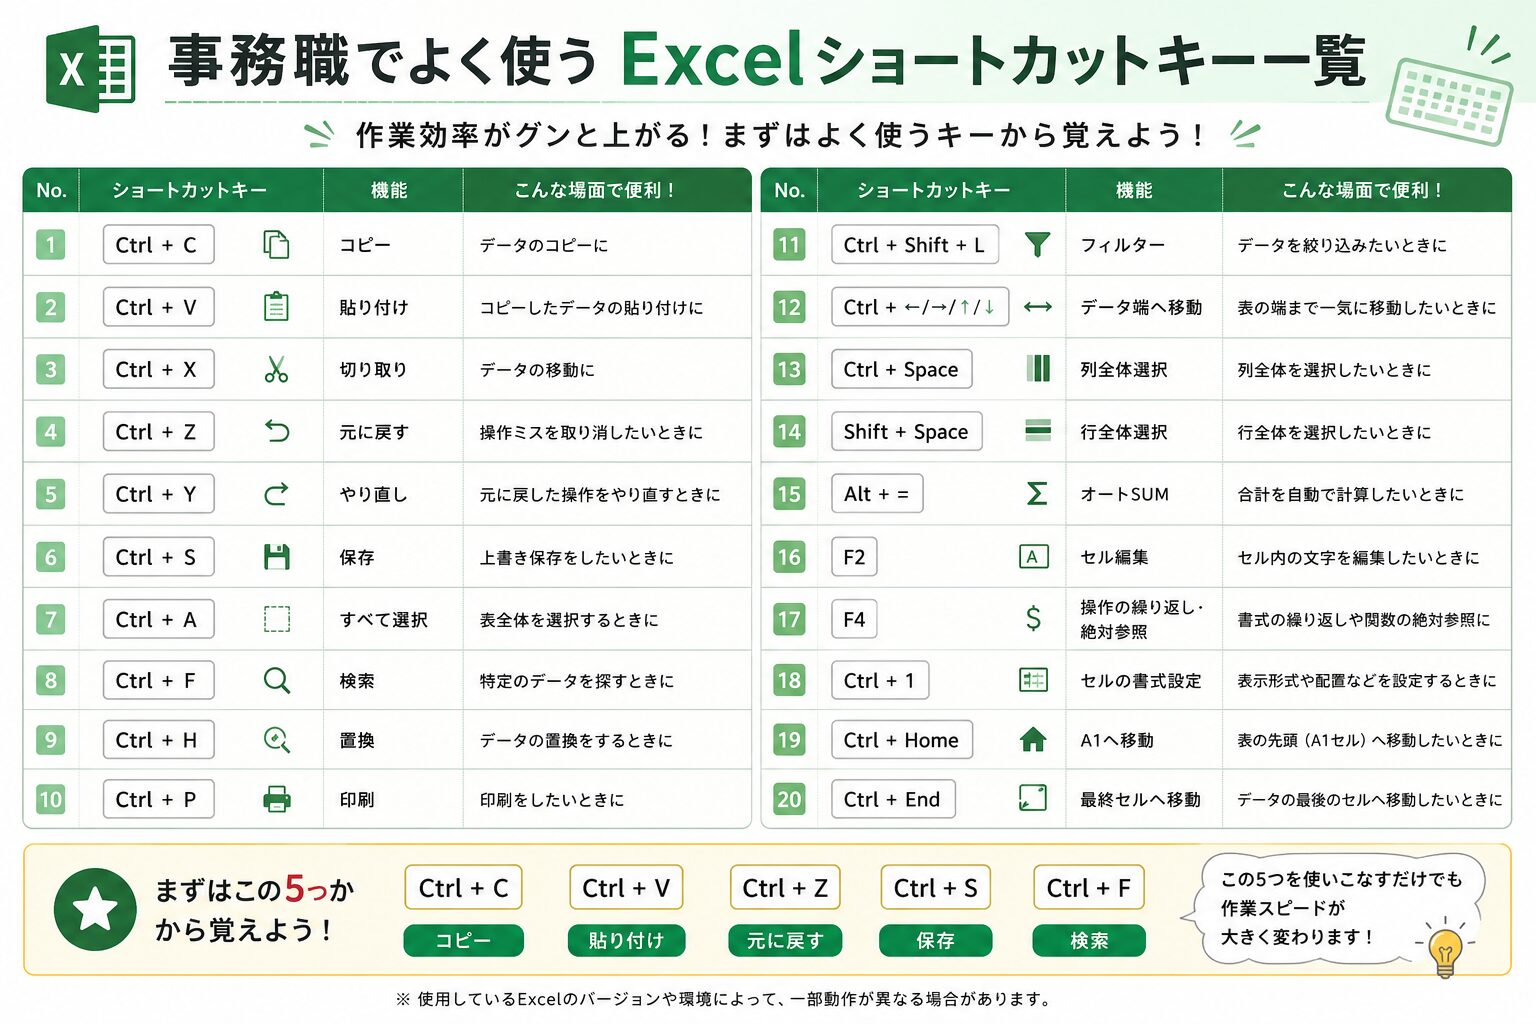Click the last-cell arrow icon in row 20
This screenshot has height=1024, width=1536.
pos(1033,798)
